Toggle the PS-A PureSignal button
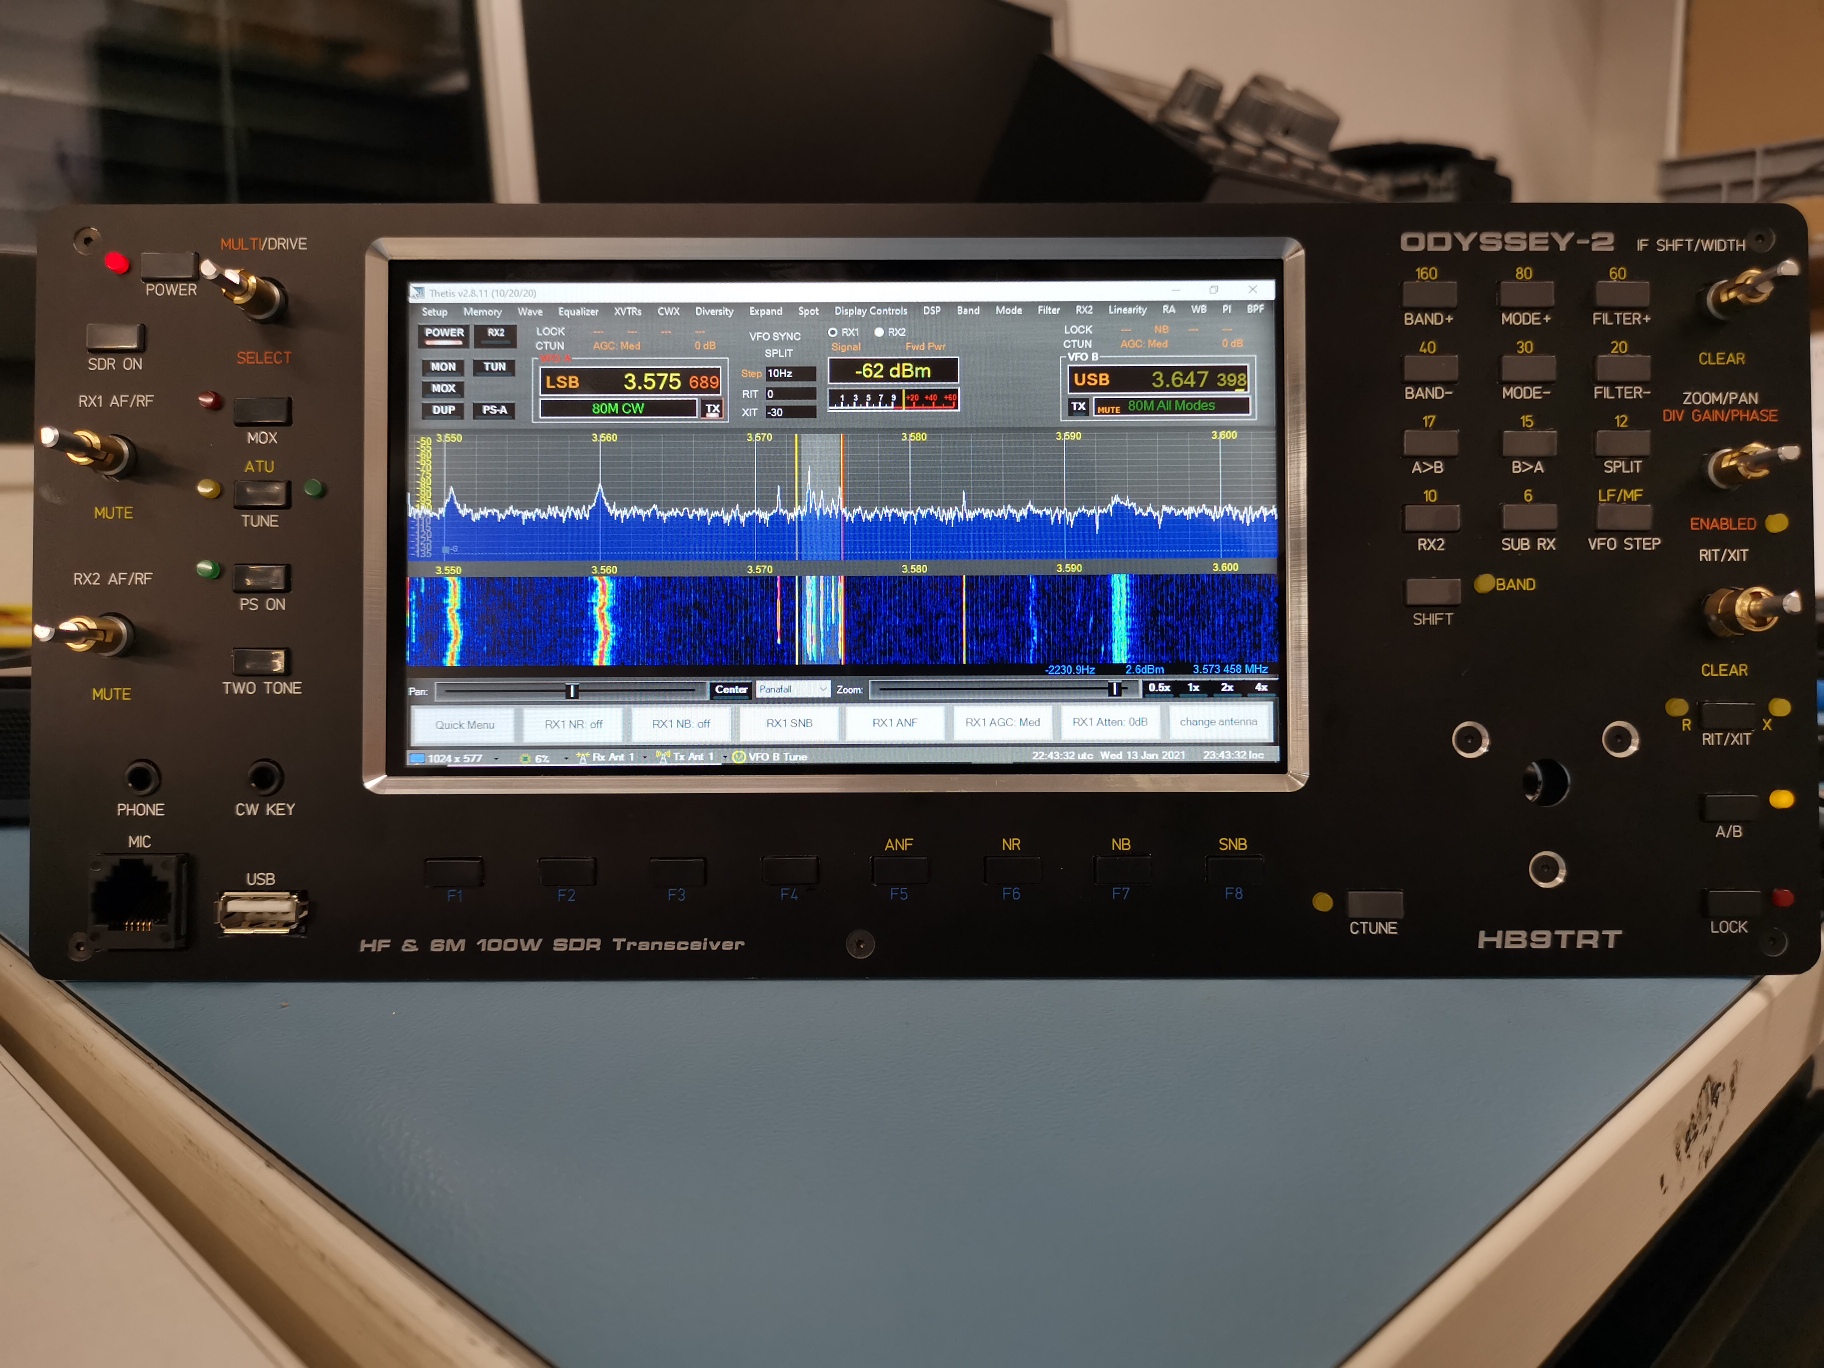 [495, 410]
